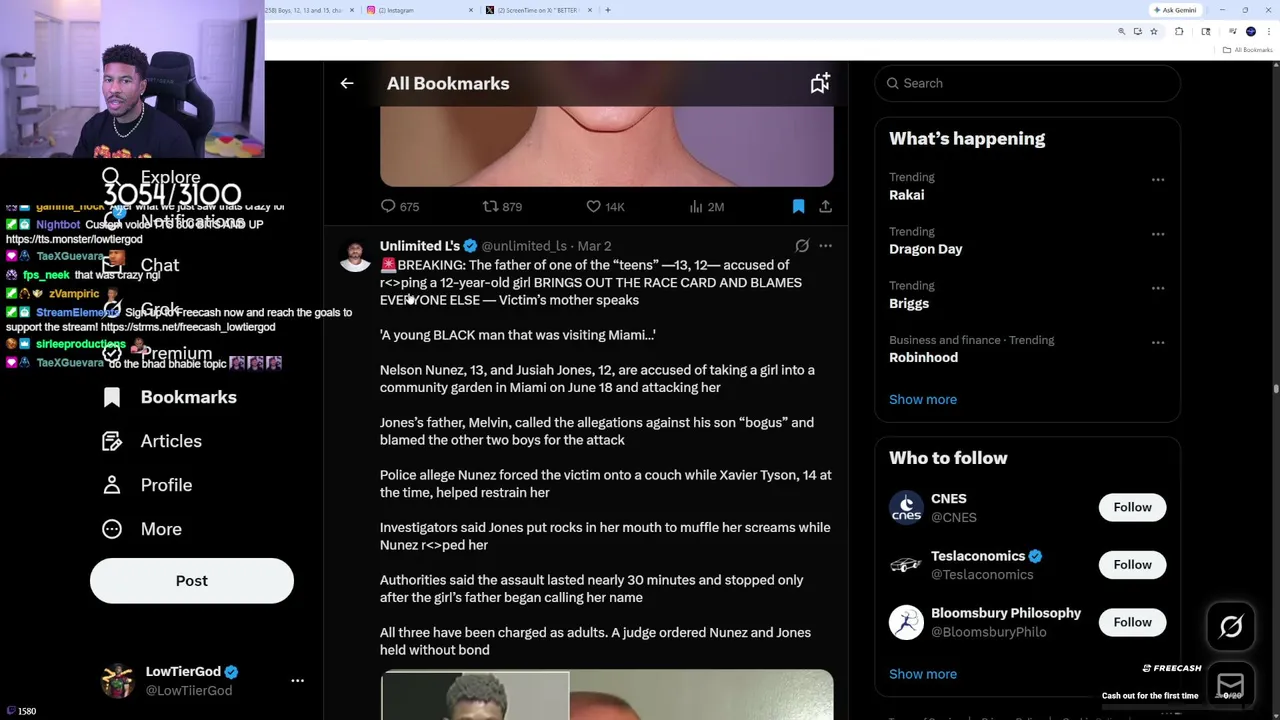Click the zoom magnifier icon in address bar

click(1122, 32)
